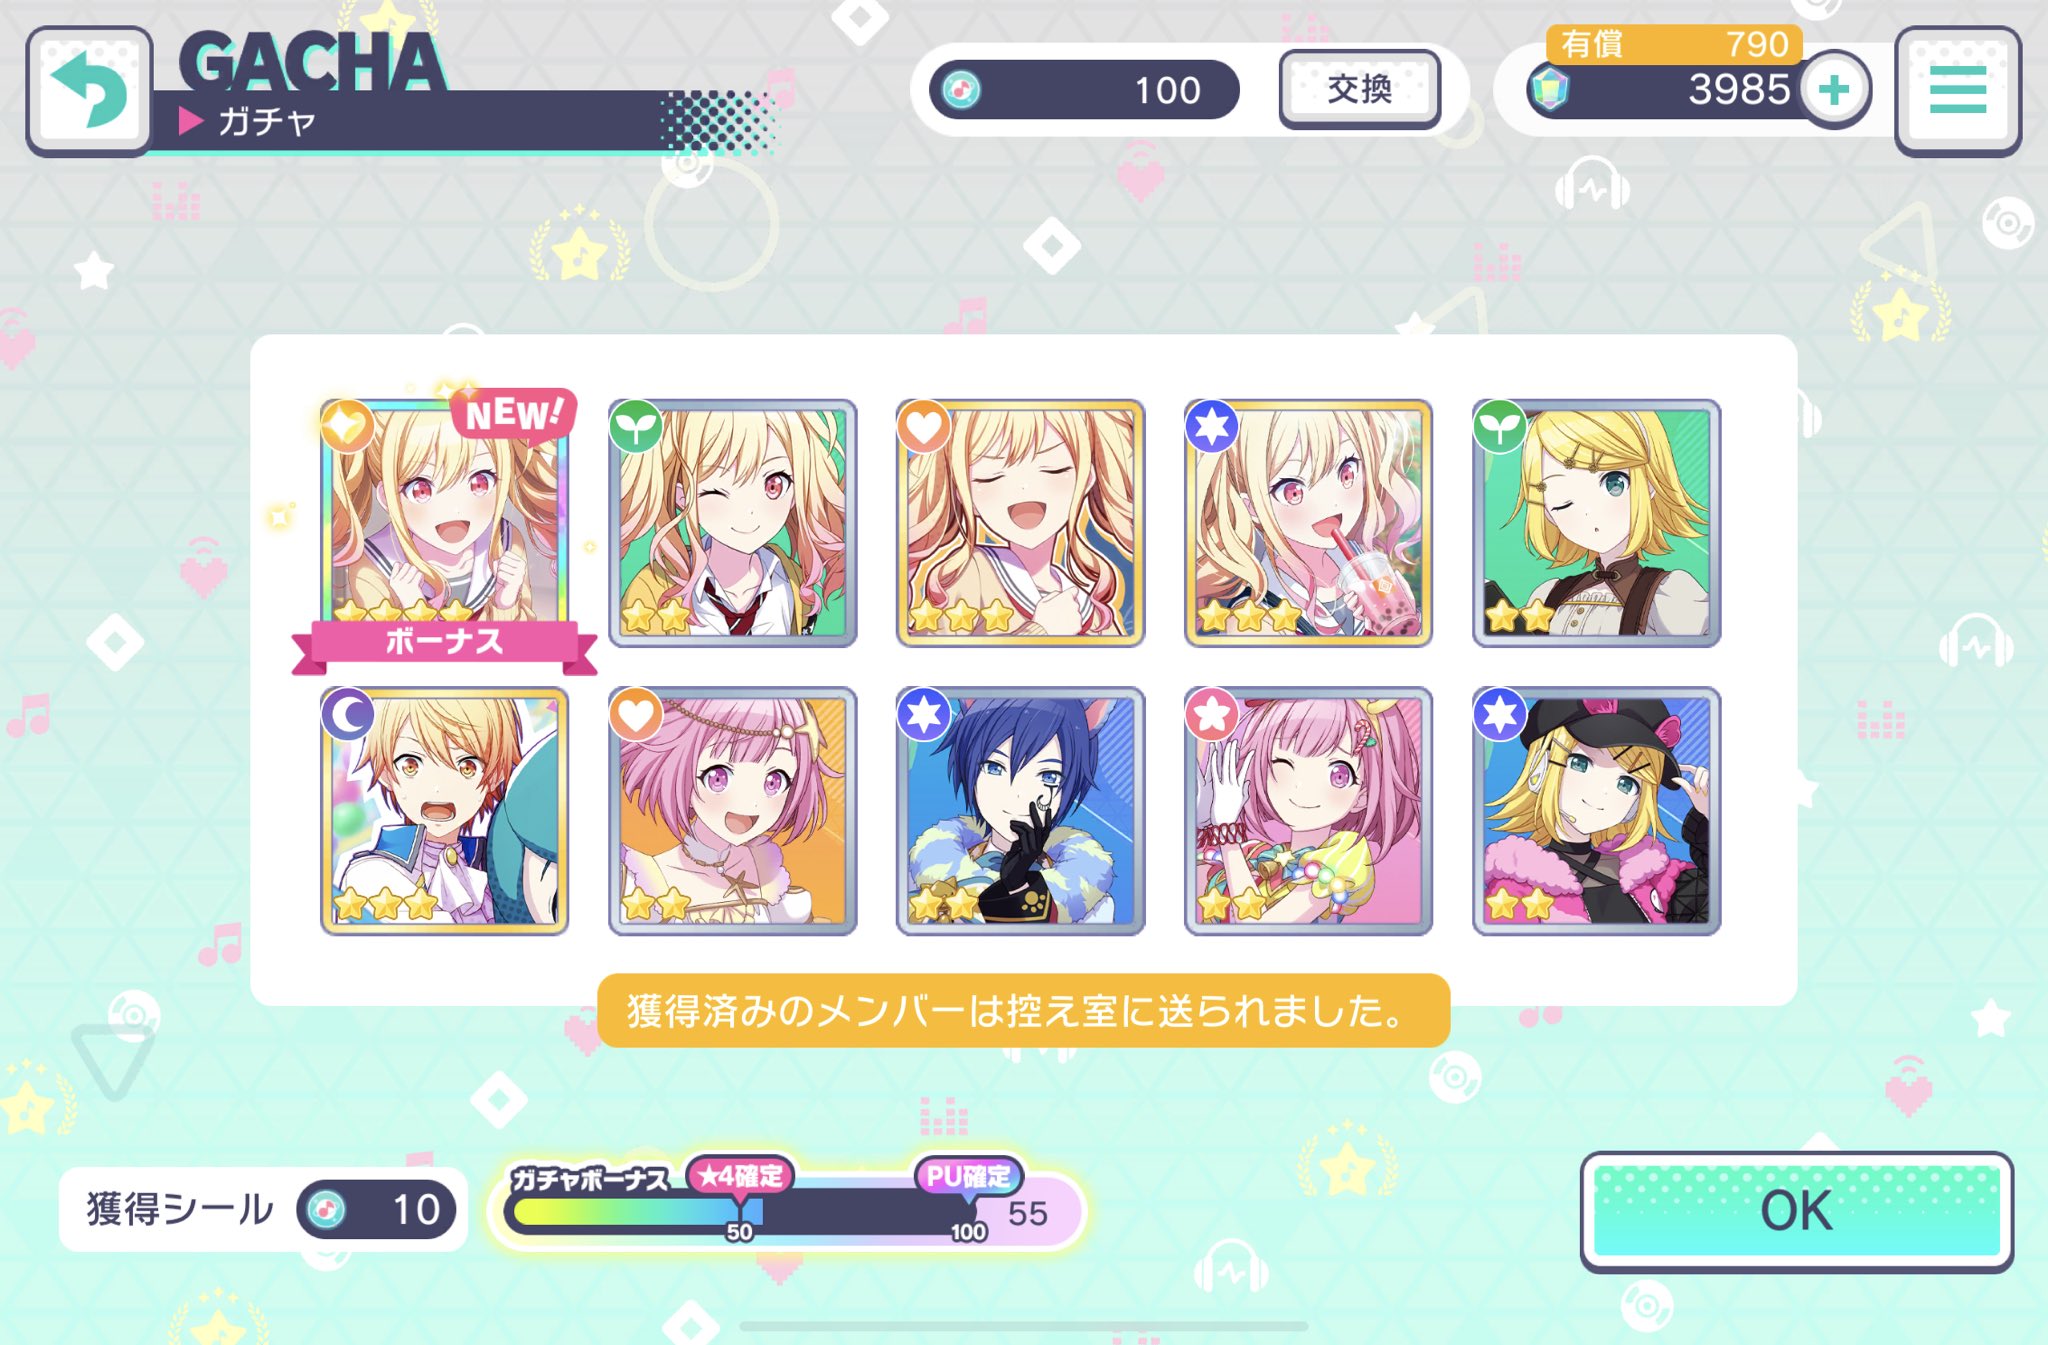Tap the ★4確定 marker at 50

740,1177
